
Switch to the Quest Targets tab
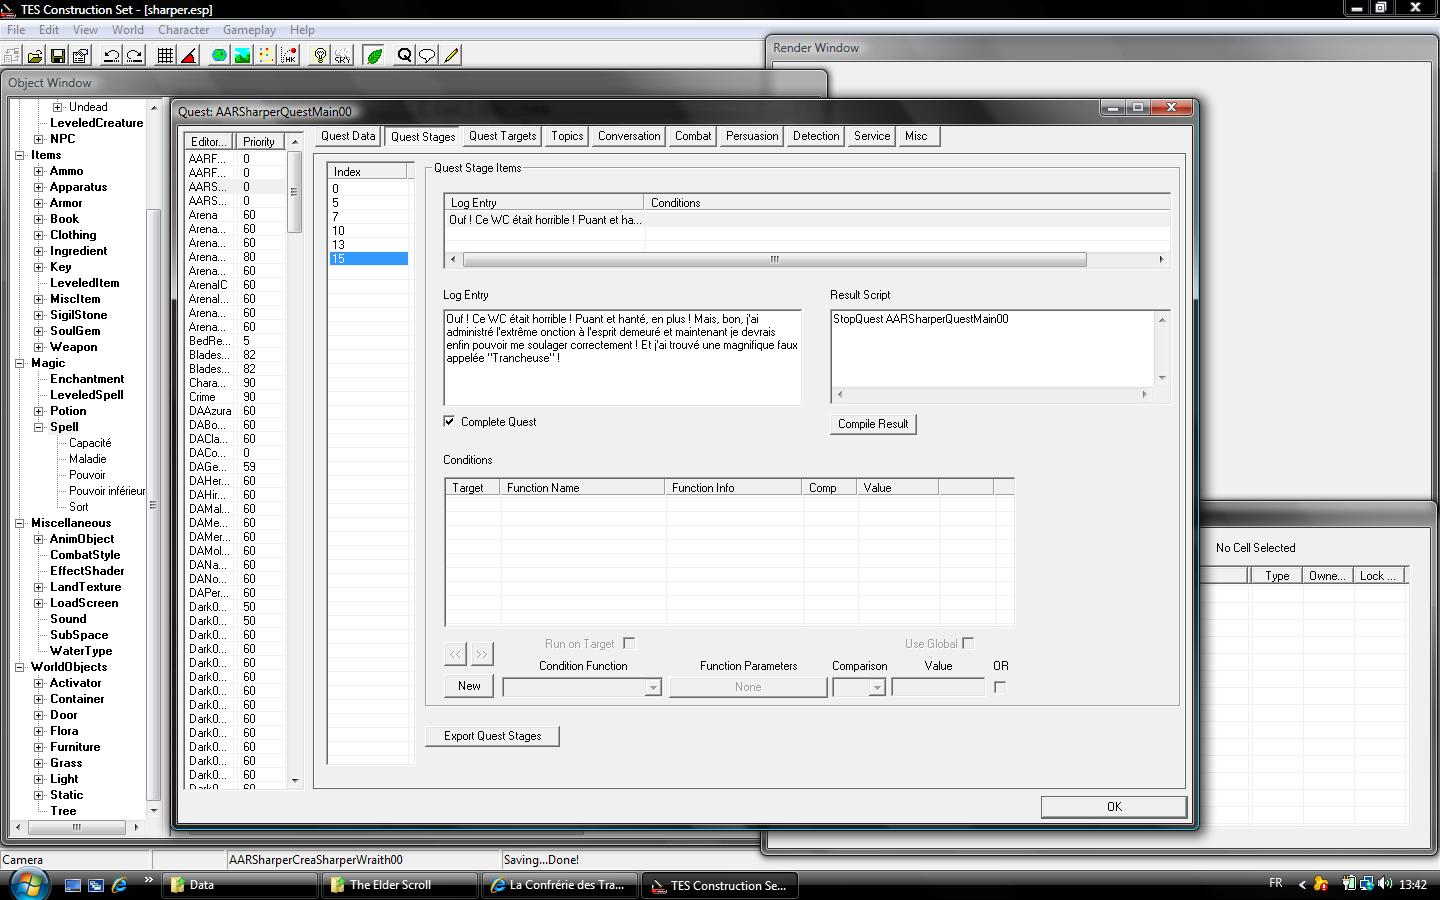(x=502, y=136)
